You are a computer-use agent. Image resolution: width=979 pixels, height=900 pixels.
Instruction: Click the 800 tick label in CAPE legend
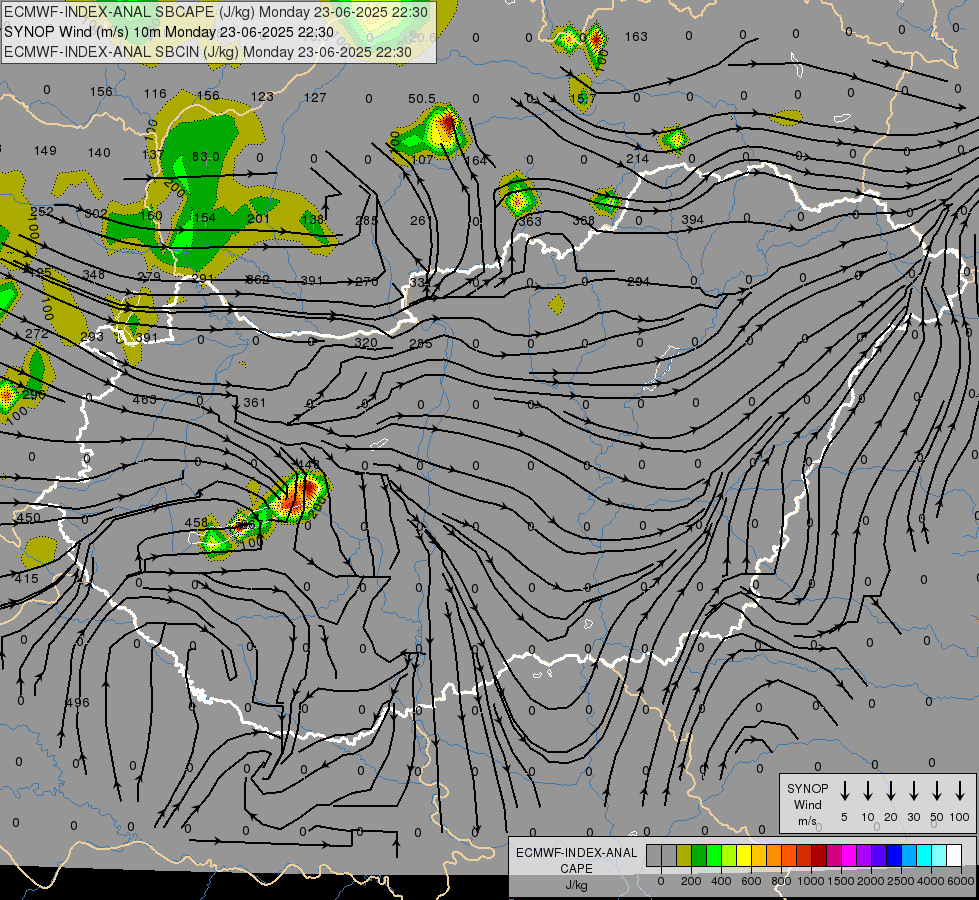[x=781, y=881]
